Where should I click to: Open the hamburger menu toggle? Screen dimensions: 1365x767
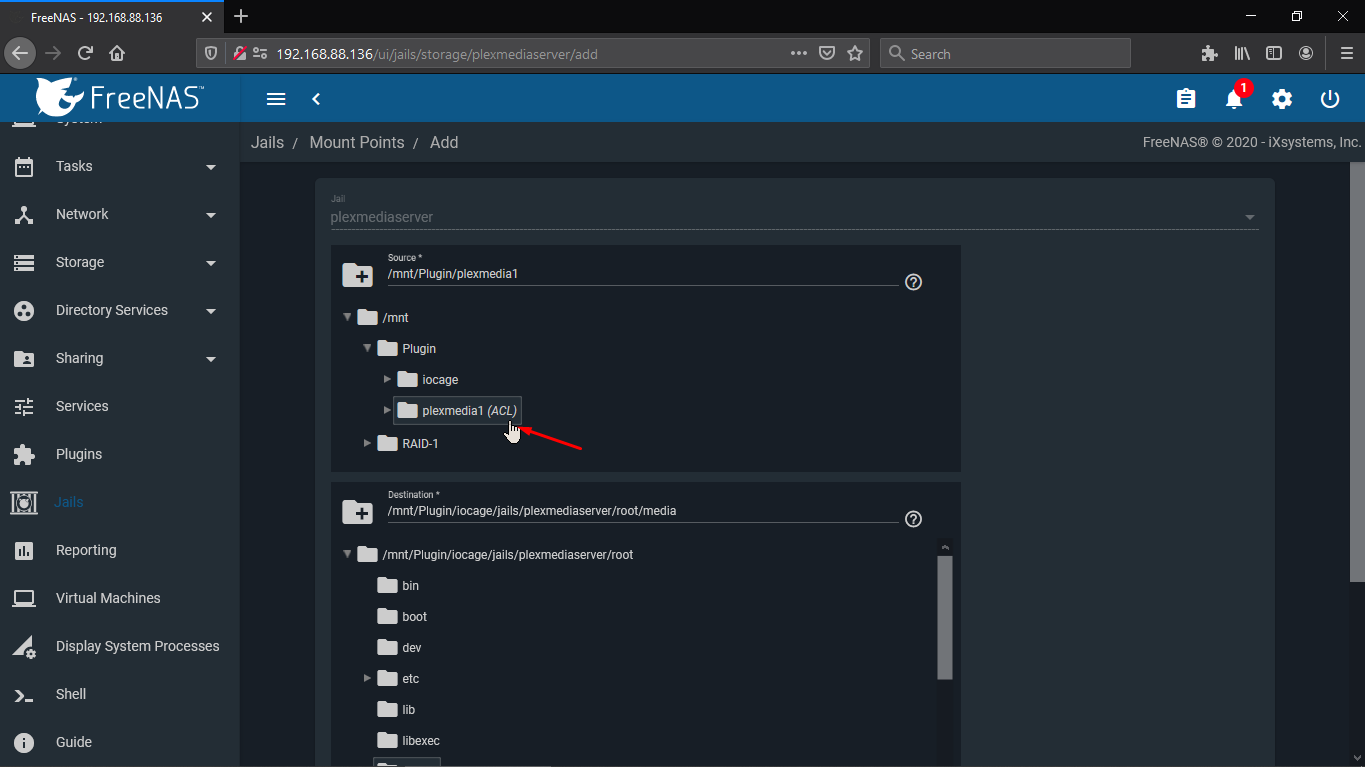point(276,99)
